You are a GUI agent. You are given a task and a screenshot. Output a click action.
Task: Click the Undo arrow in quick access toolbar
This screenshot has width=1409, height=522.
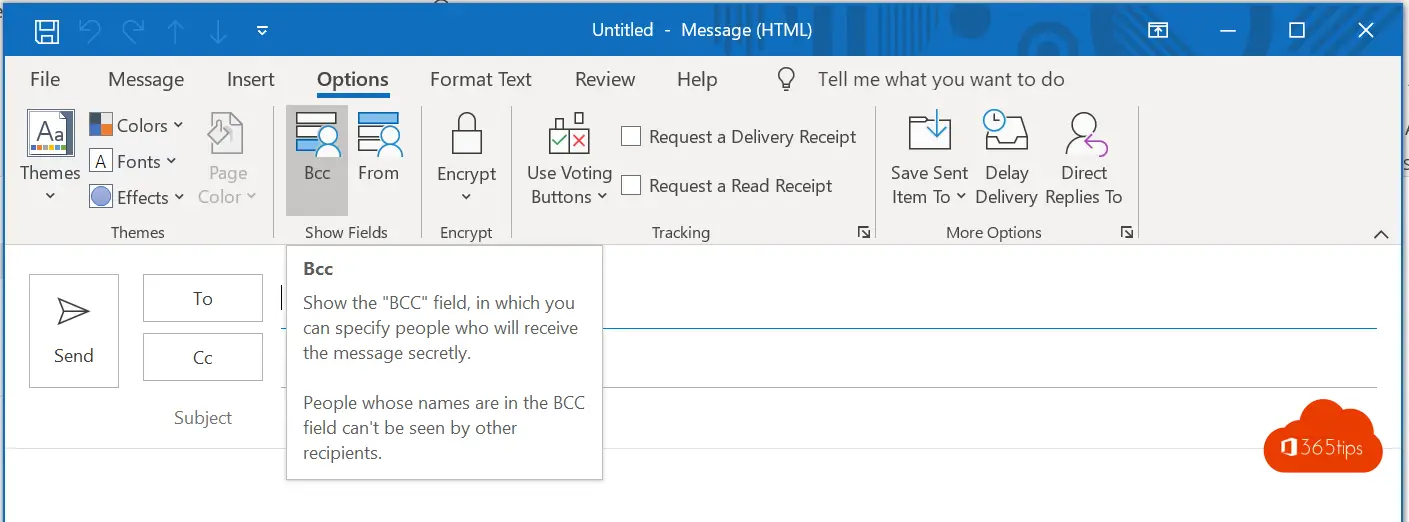[x=90, y=31]
